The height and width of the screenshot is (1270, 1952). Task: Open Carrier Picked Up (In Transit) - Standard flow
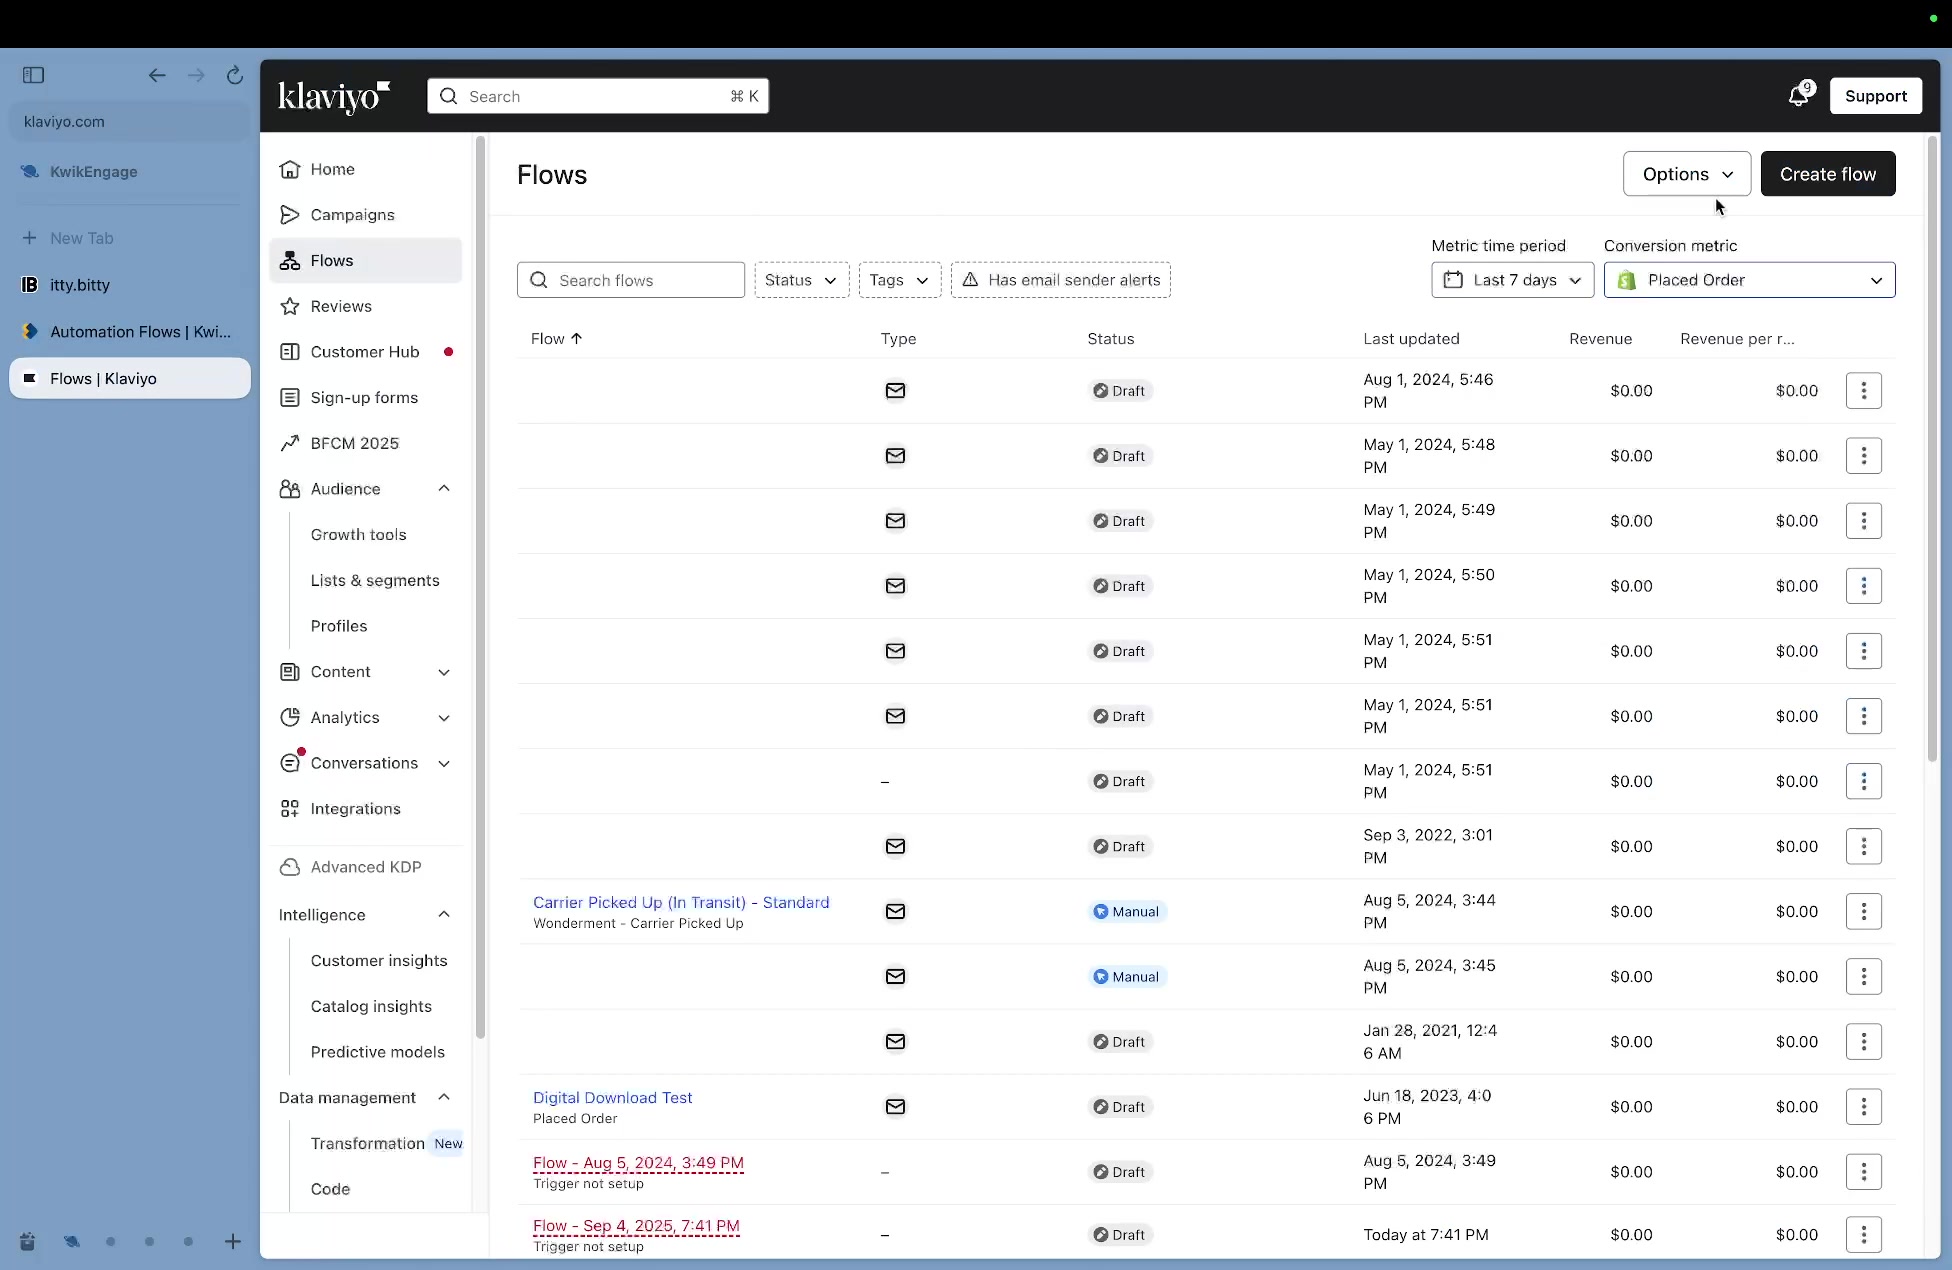coord(681,902)
